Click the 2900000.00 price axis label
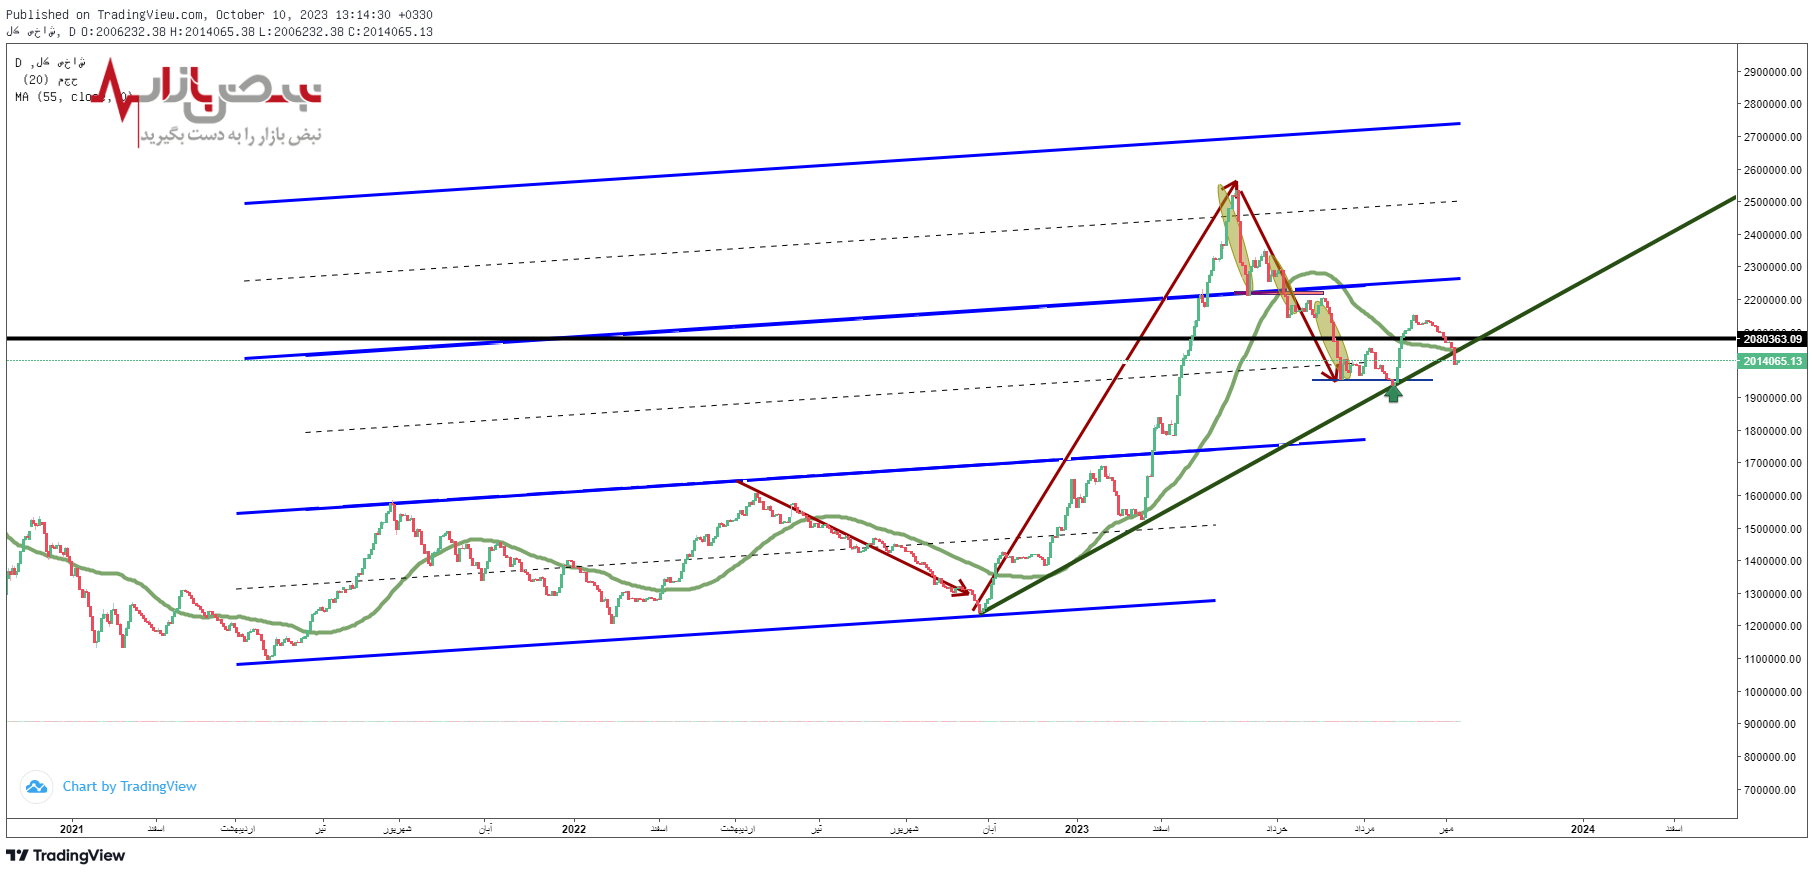Viewport: 1814px width, 874px height. (x=1773, y=72)
